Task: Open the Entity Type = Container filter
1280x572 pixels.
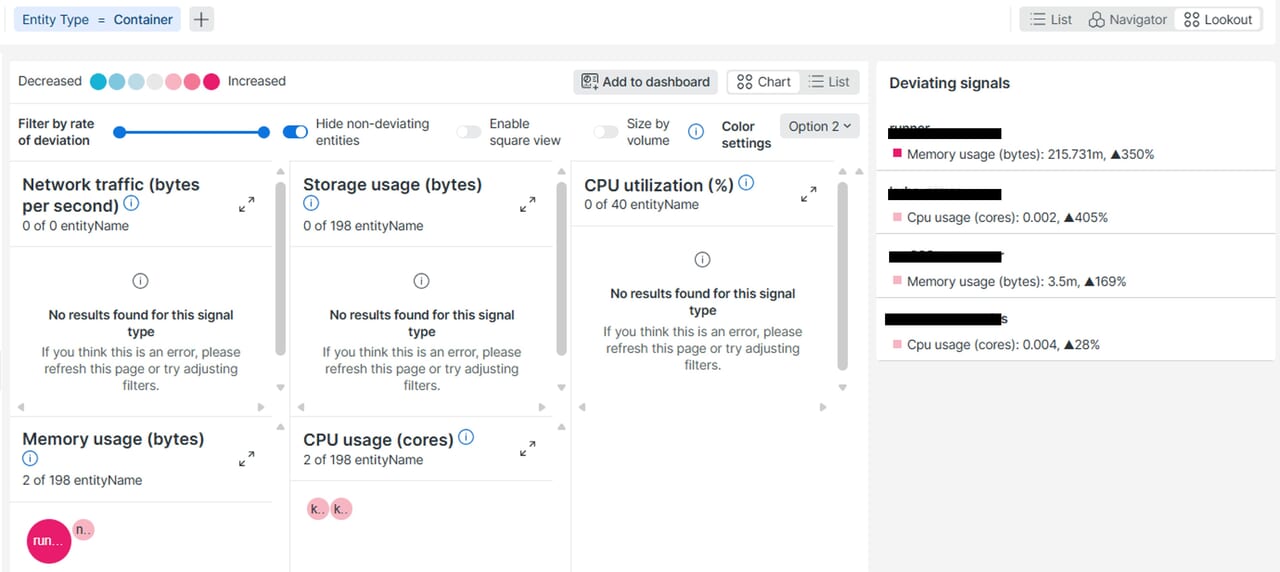Action: pos(97,19)
